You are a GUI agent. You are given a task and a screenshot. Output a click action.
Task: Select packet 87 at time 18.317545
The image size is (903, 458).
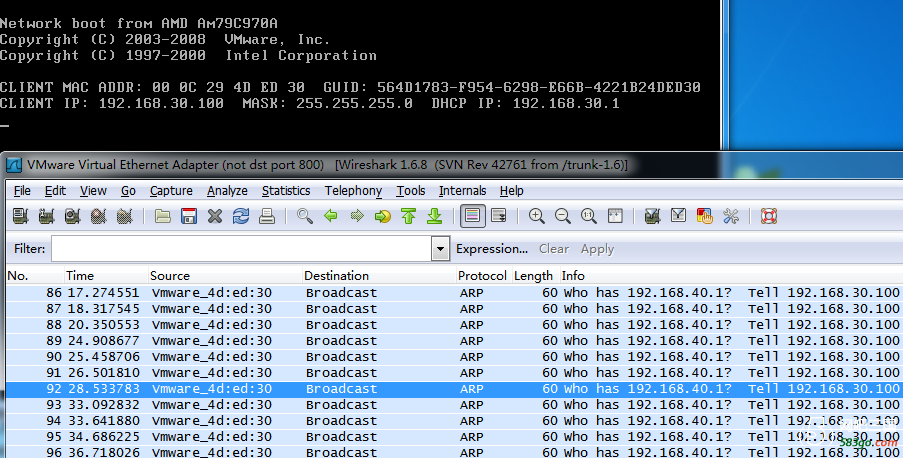coord(454,309)
